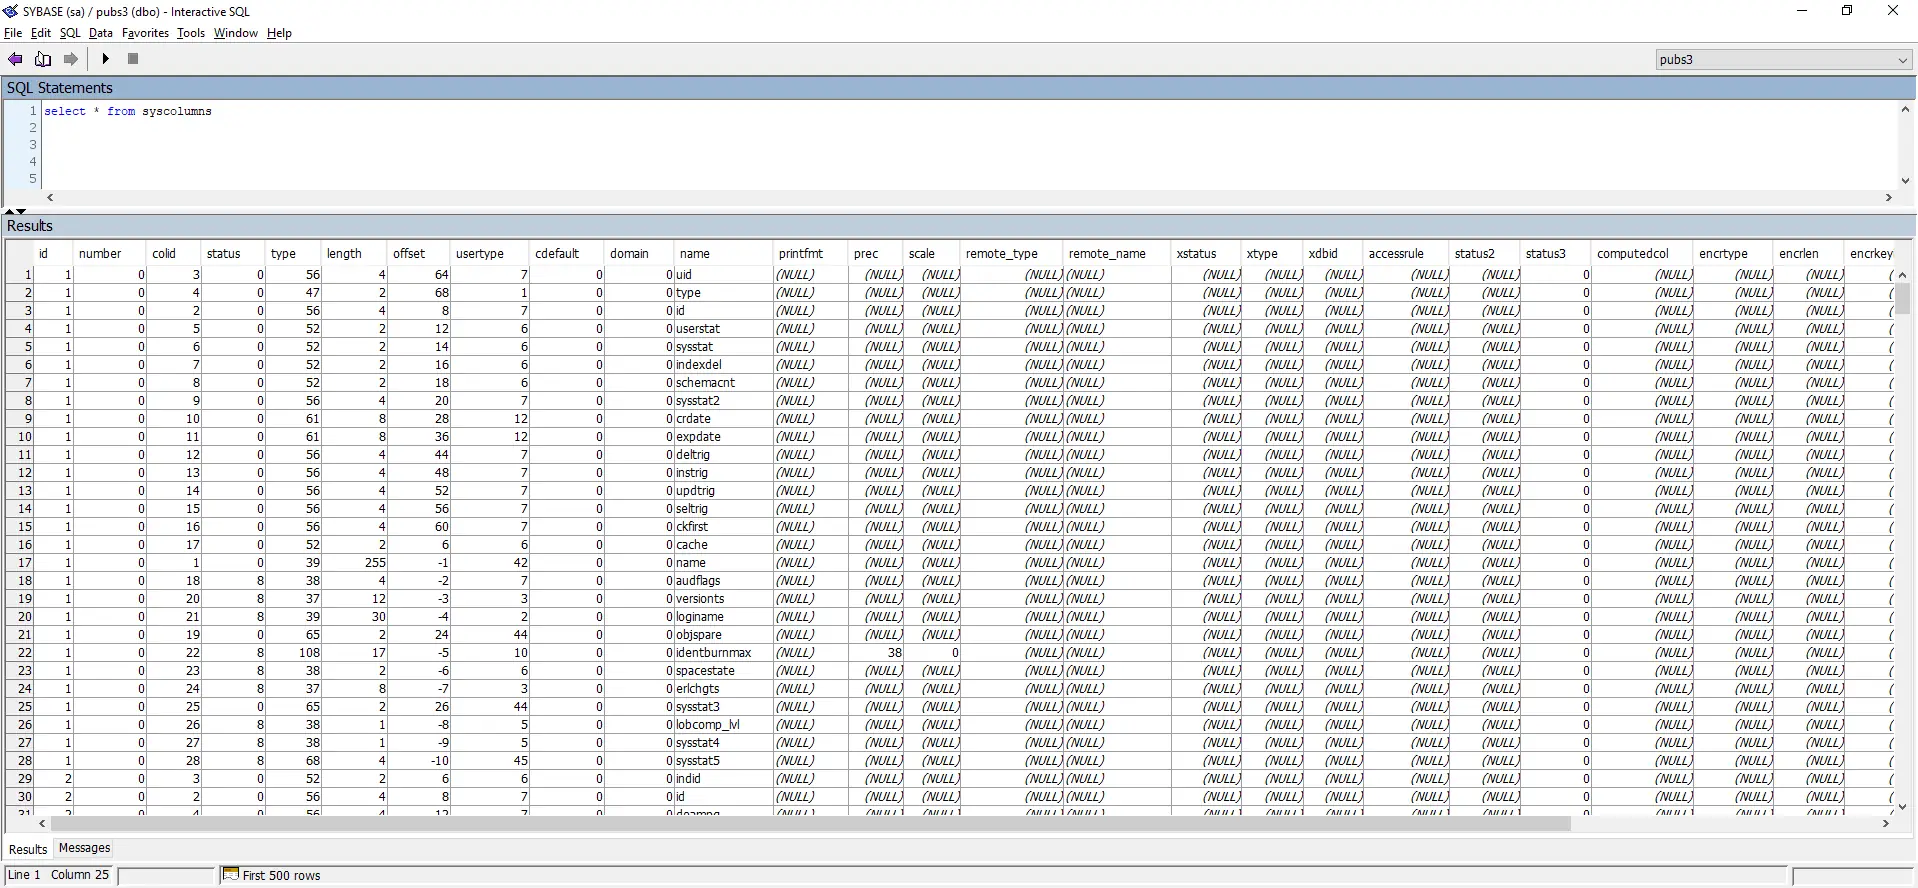Click the 'length' column header
Viewport: 1918px width, 888px height.
[x=355, y=254]
